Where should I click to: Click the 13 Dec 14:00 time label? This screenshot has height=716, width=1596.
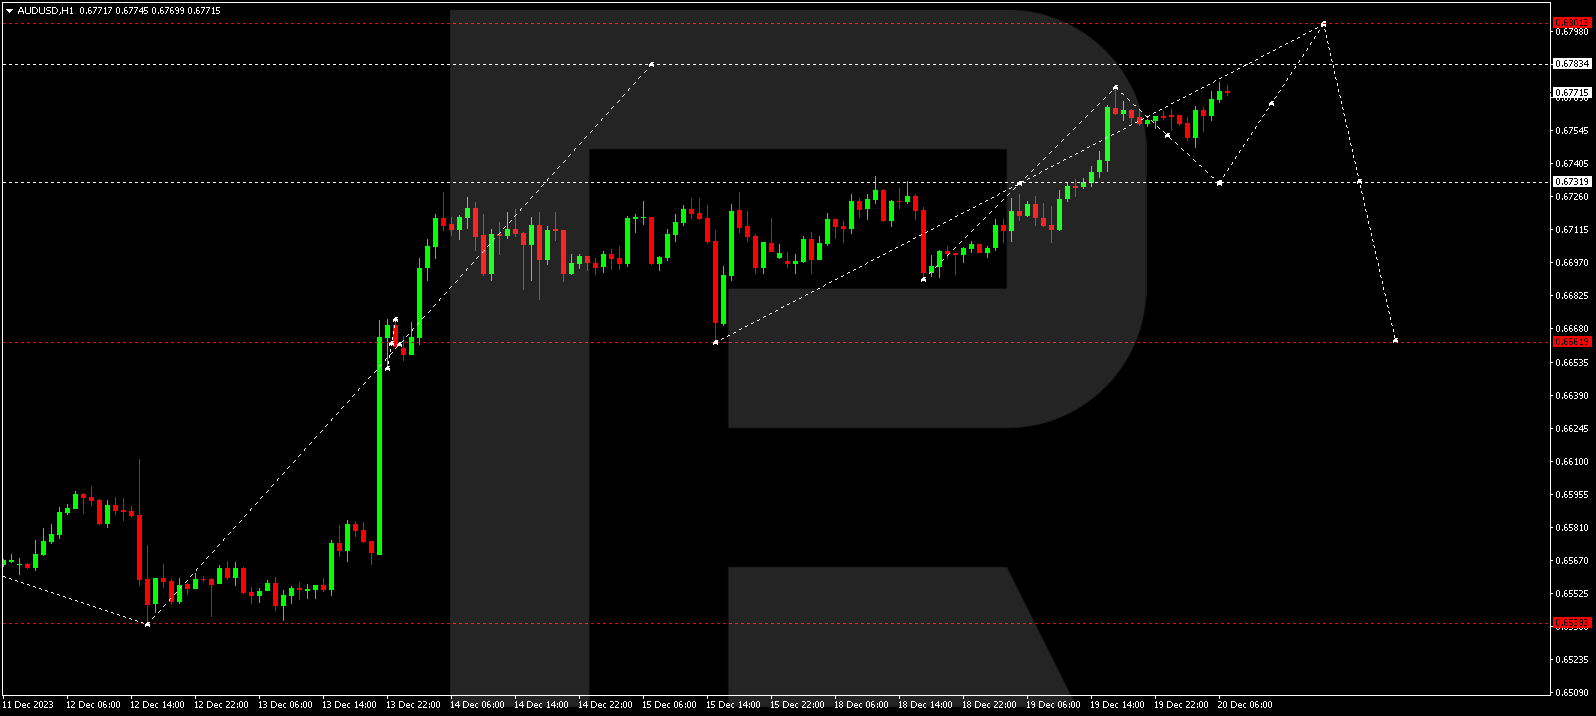click(349, 705)
